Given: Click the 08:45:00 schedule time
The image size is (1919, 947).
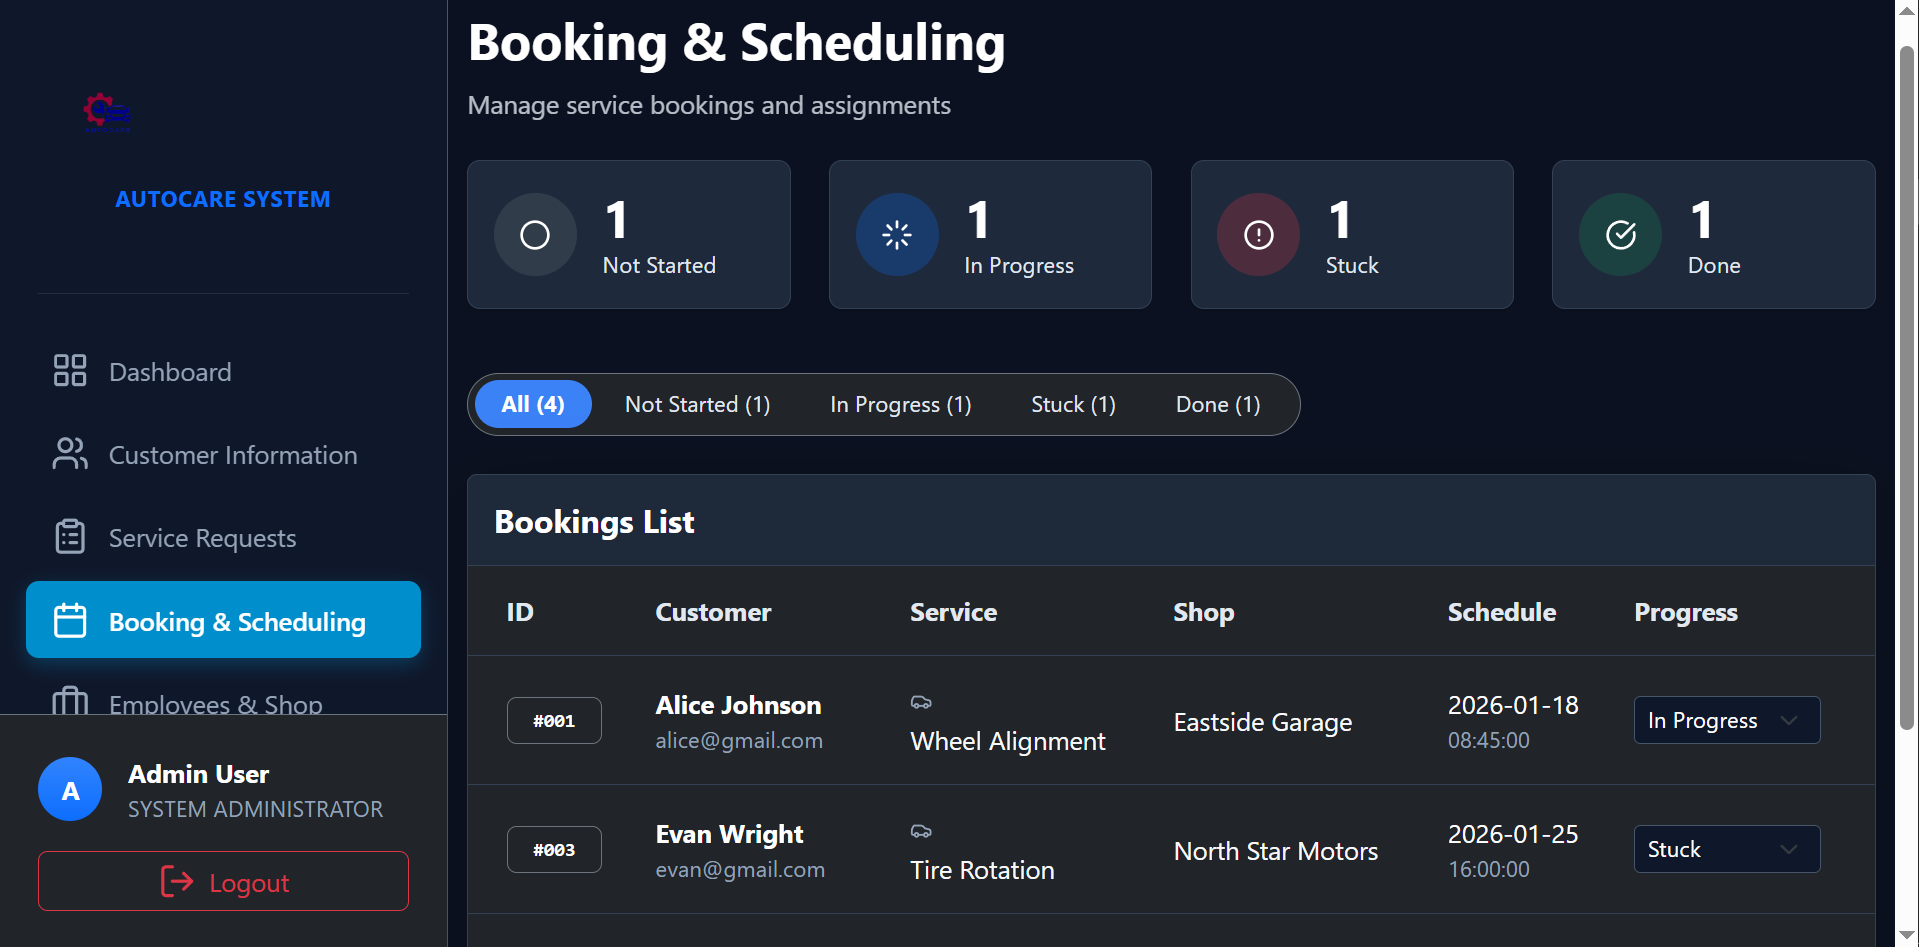Looking at the screenshot, I should (1488, 741).
